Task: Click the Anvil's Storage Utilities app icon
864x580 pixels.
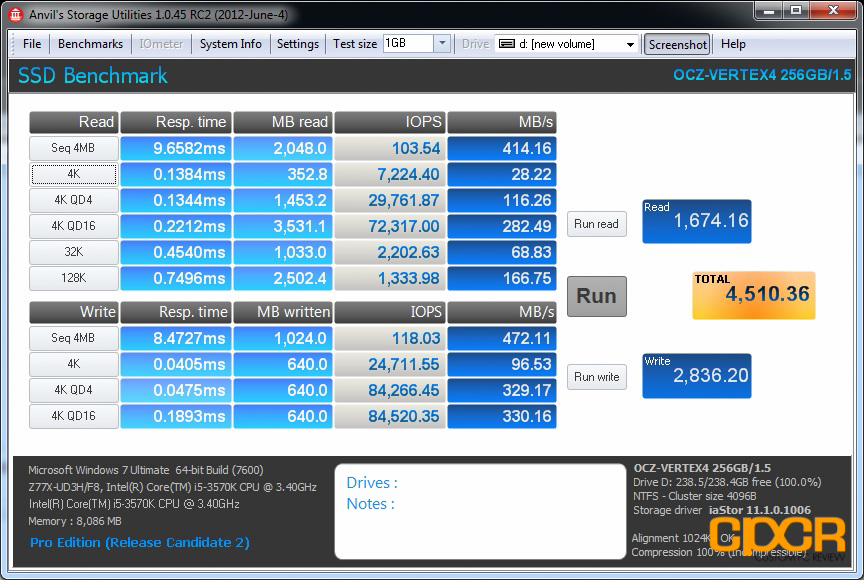Action: [15, 14]
